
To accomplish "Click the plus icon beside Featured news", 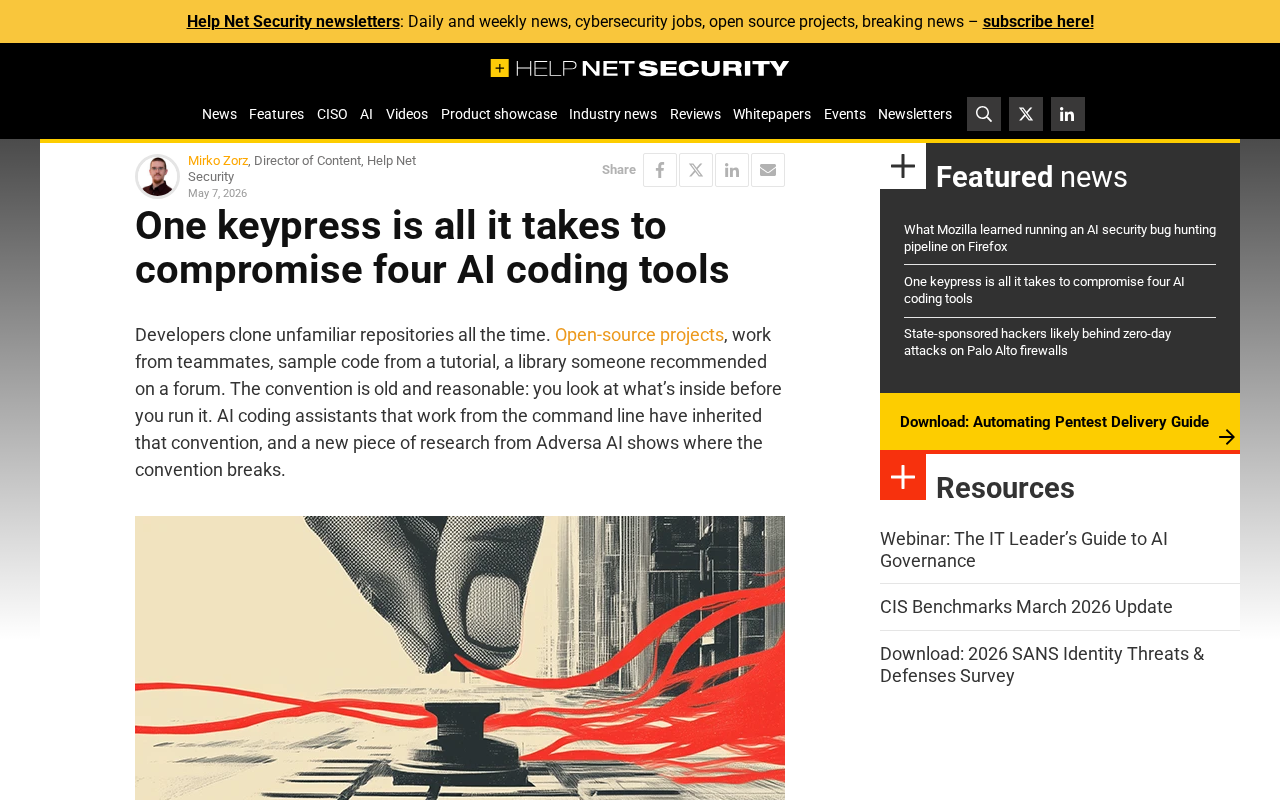I will (903, 166).
